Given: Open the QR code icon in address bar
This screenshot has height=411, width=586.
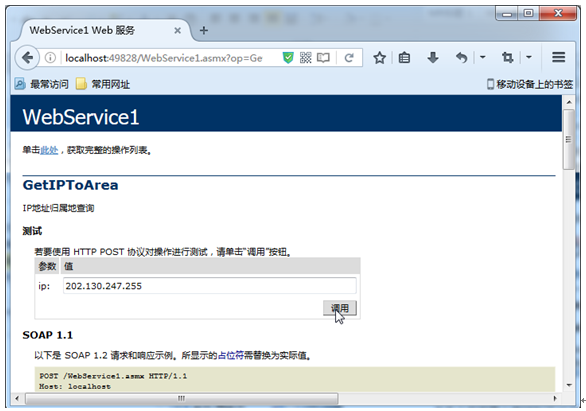Looking at the screenshot, I should pos(305,58).
